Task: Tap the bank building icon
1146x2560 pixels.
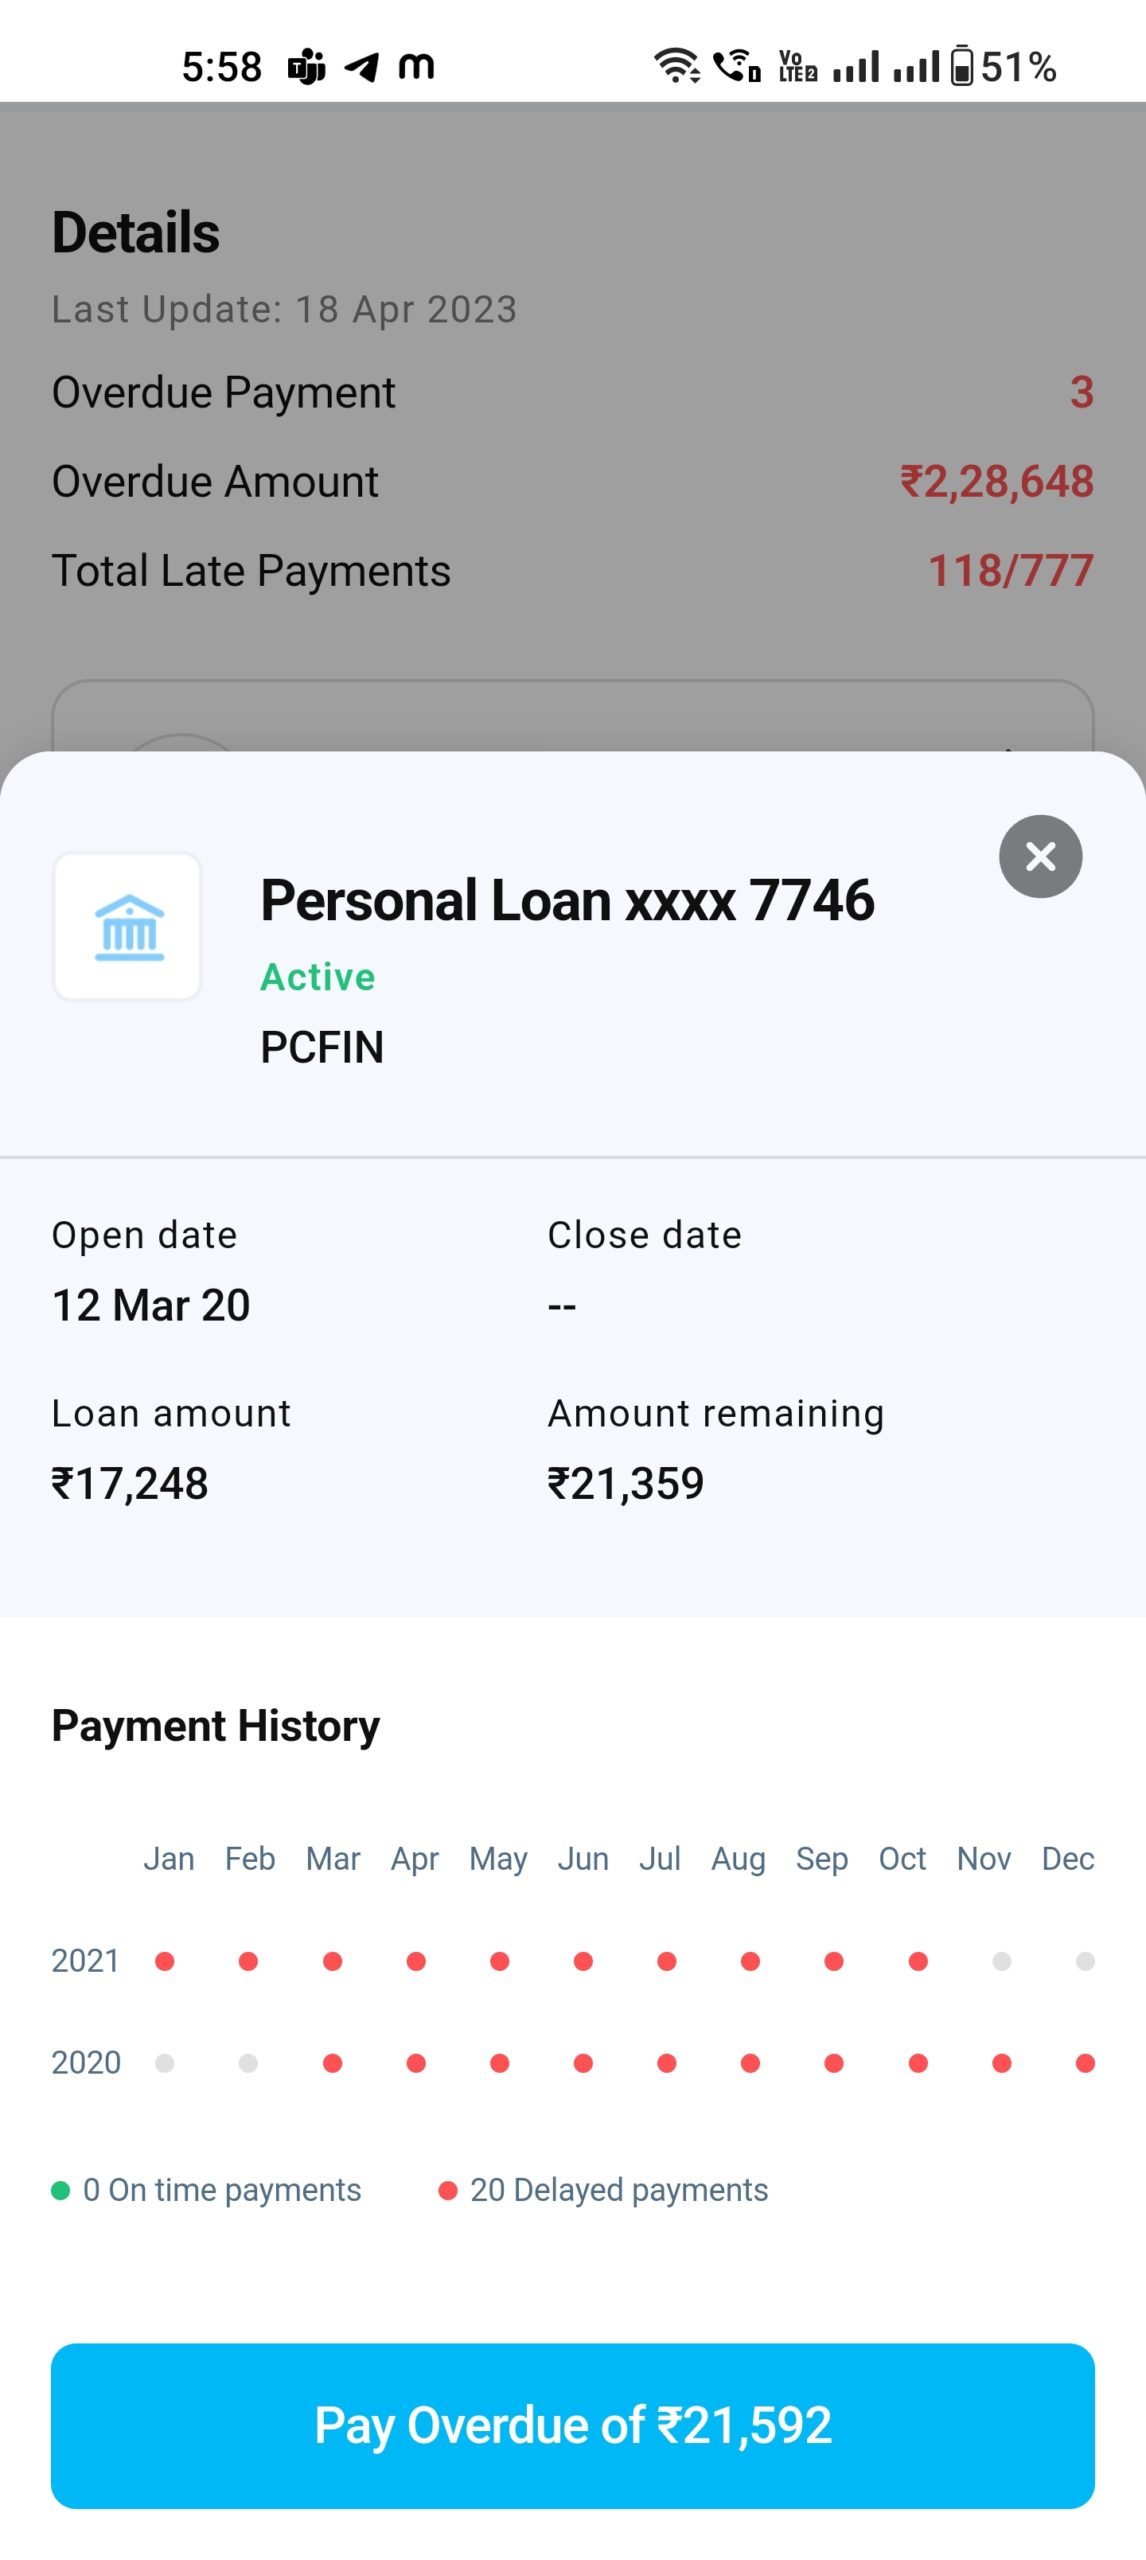Action: (x=128, y=927)
